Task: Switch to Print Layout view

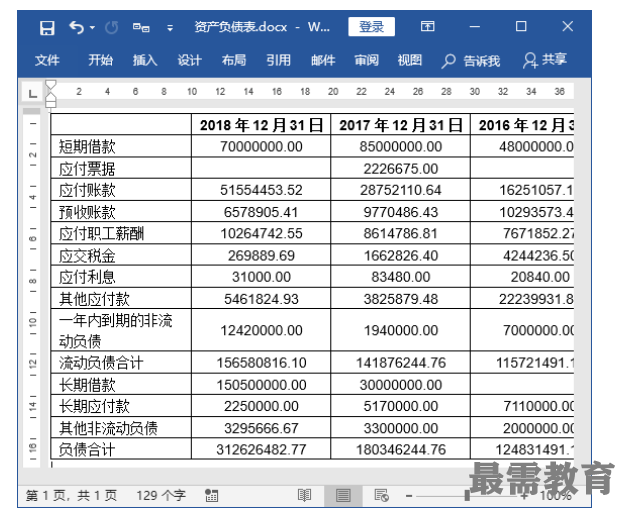Action: (x=343, y=495)
